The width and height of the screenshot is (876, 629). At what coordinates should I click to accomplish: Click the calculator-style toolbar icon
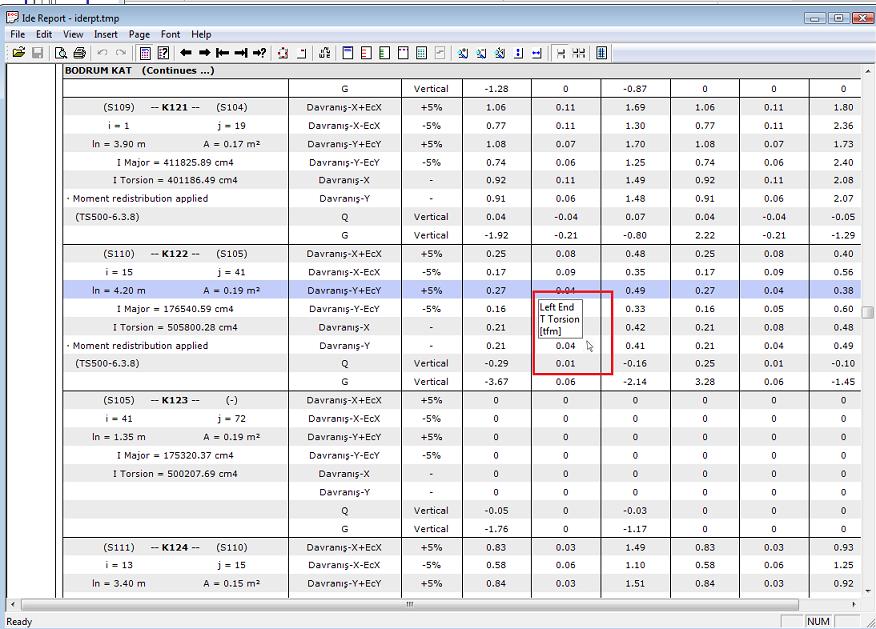click(x=145, y=53)
